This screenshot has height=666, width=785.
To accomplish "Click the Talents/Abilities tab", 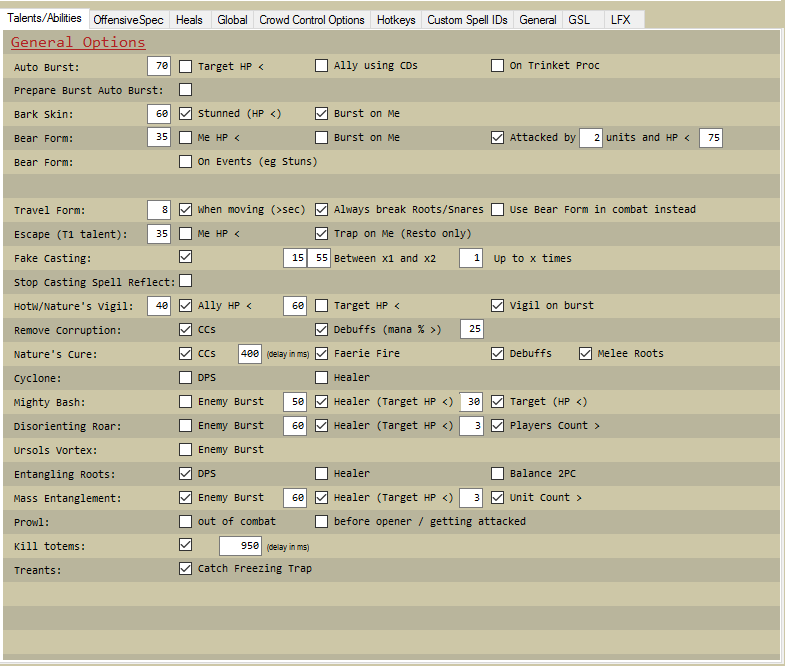I will tap(45, 18).
